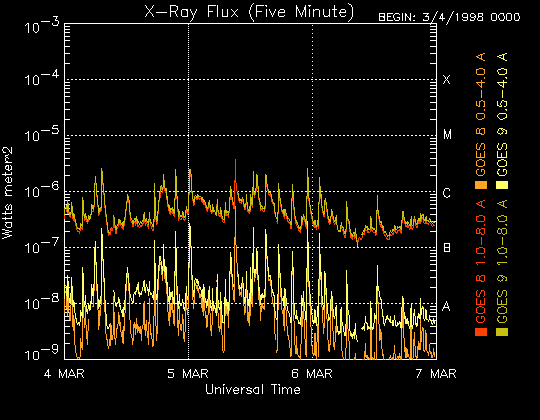Viewport: 540px width, 420px height.
Task: Click the A flare class label
Action: (446, 306)
